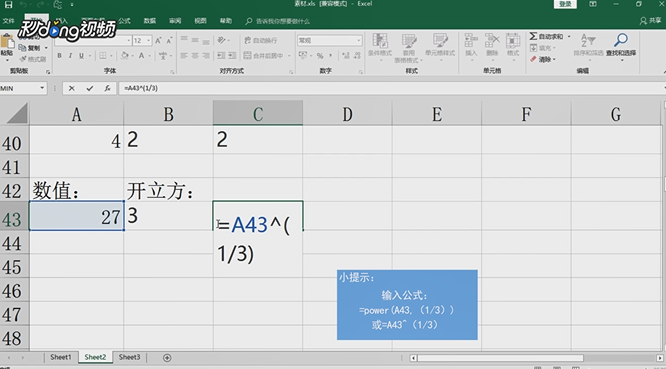This screenshot has width=666, height=369.
Task: Expand the Customize Quick Access Toolbar arrow
Action: 72,5
